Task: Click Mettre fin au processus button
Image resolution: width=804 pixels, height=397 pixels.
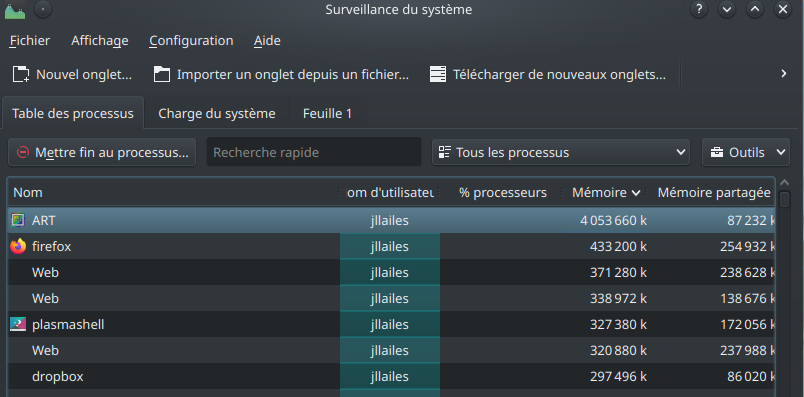Action: (102, 152)
